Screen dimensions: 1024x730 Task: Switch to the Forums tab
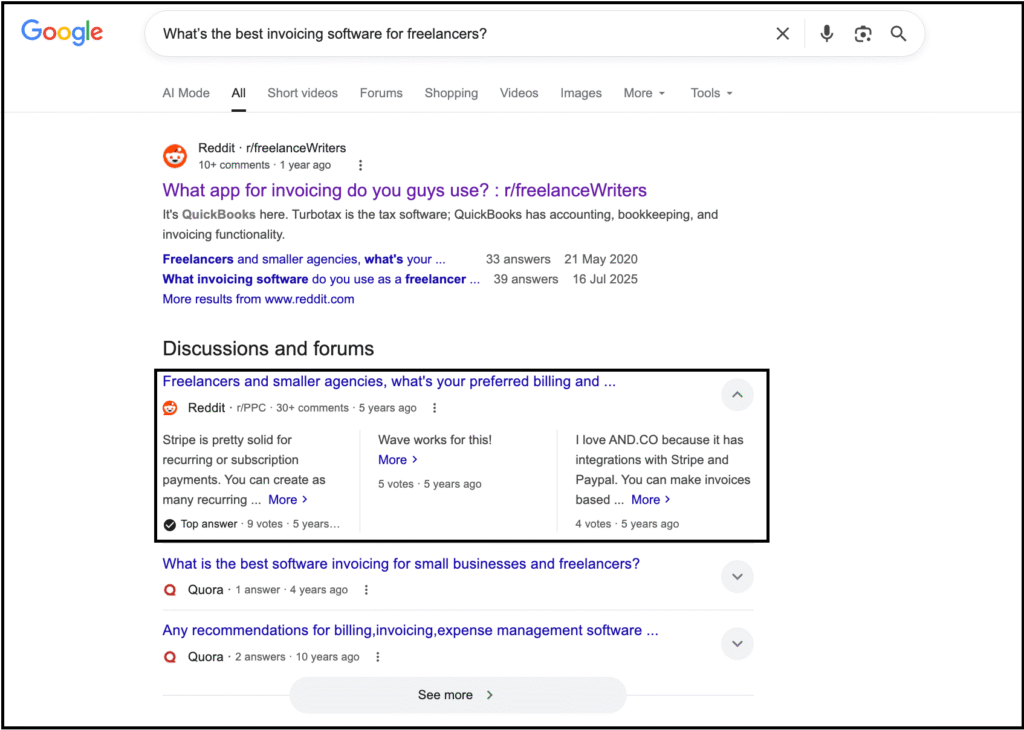tap(381, 93)
